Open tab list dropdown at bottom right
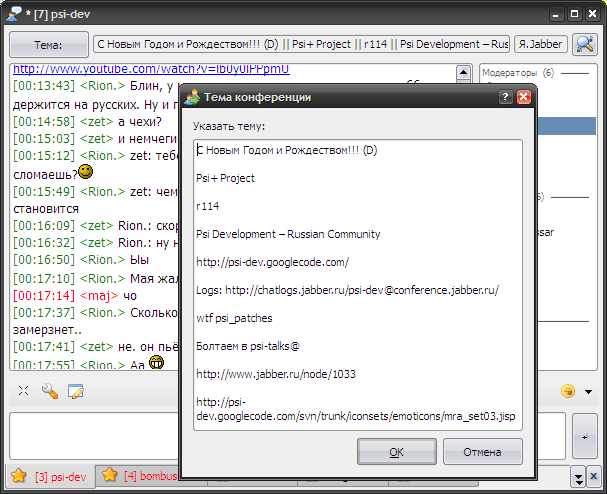 click(579, 476)
